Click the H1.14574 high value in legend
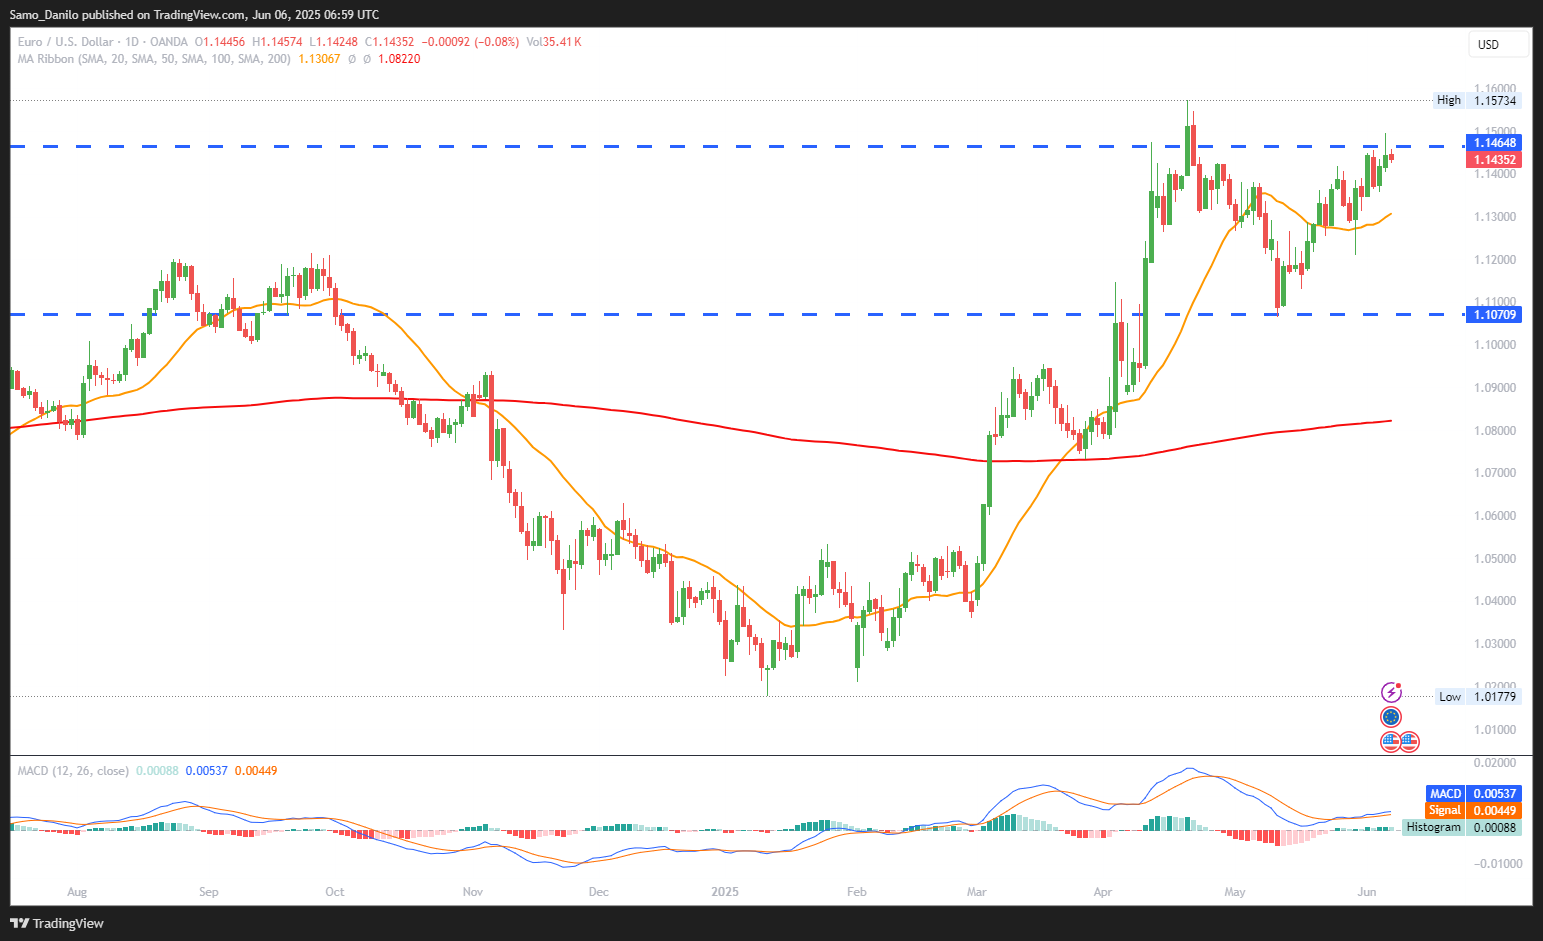 pyautogui.click(x=277, y=42)
